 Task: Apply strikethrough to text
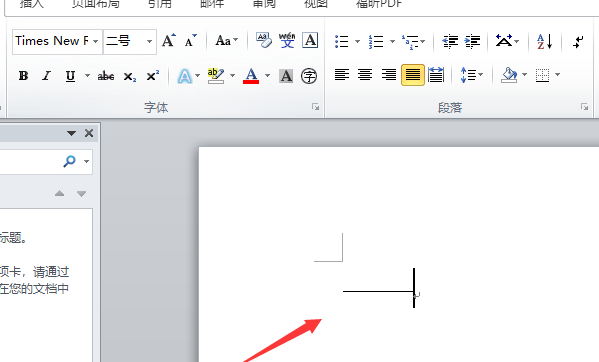pyautogui.click(x=106, y=76)
